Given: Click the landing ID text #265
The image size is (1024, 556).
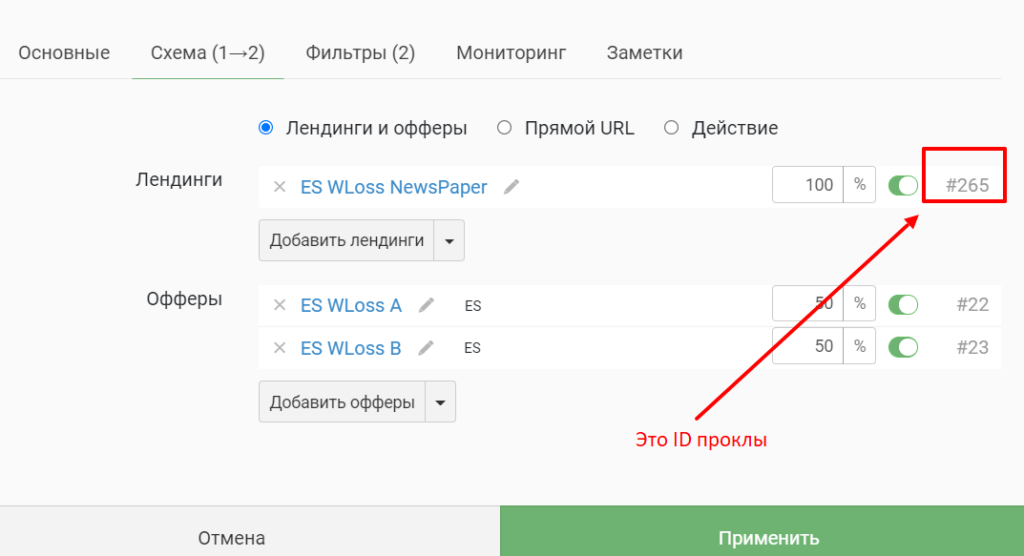Looking at the screenshot, I should coord(967,186).
